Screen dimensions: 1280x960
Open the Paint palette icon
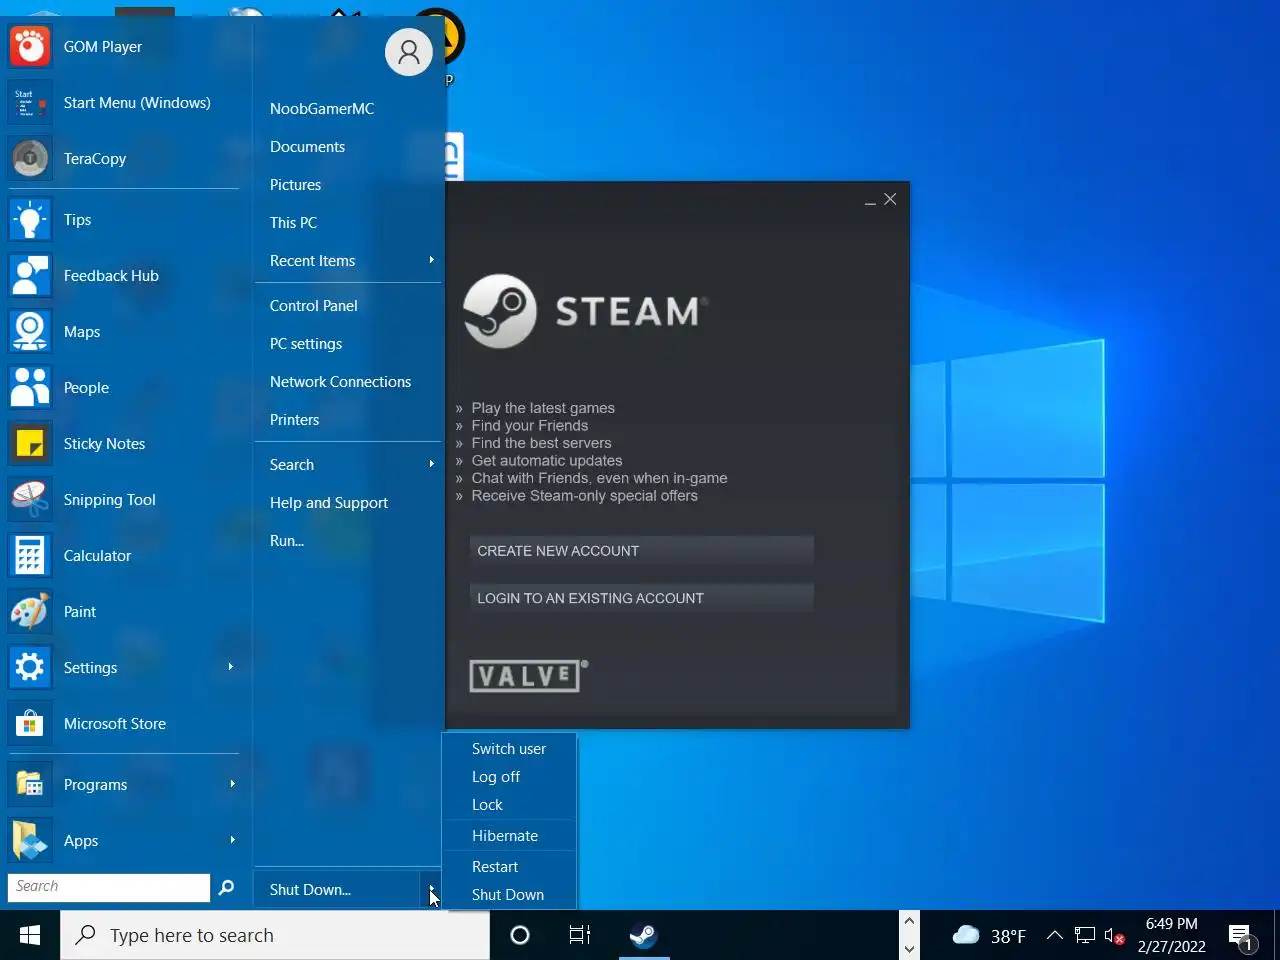tap(30, 611)
